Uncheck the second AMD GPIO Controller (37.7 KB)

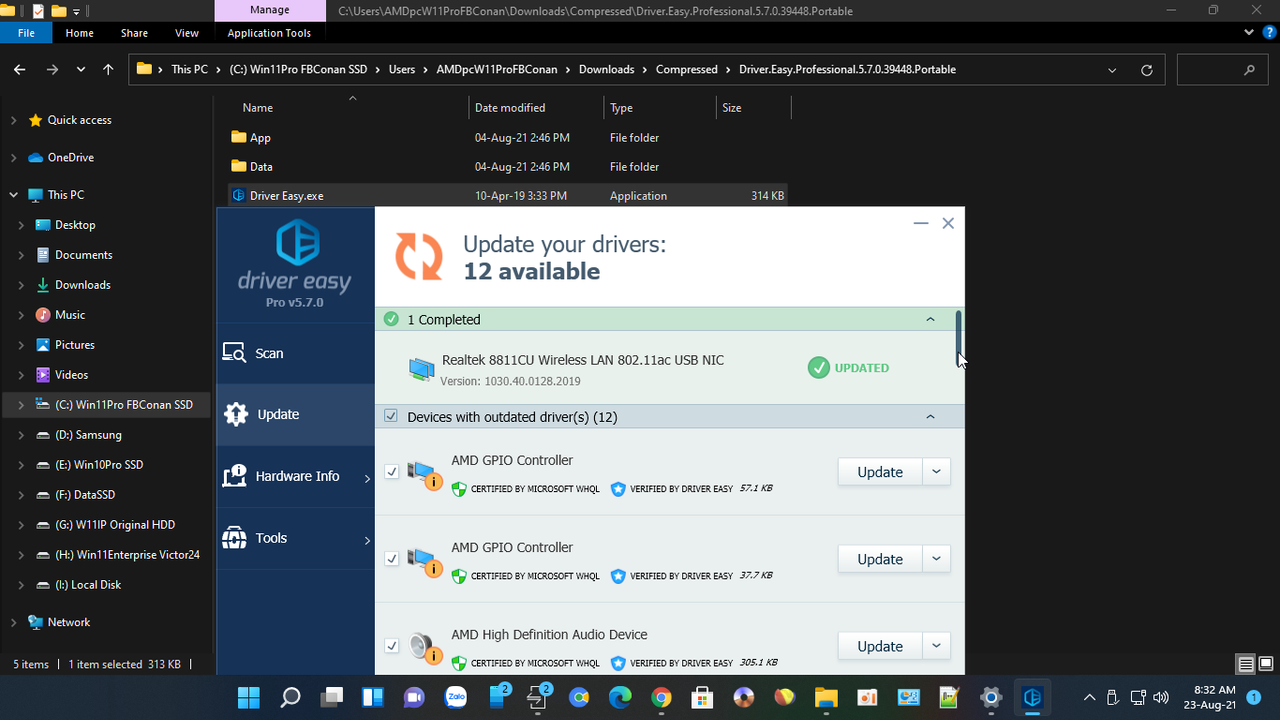click(x=391, y=559)
